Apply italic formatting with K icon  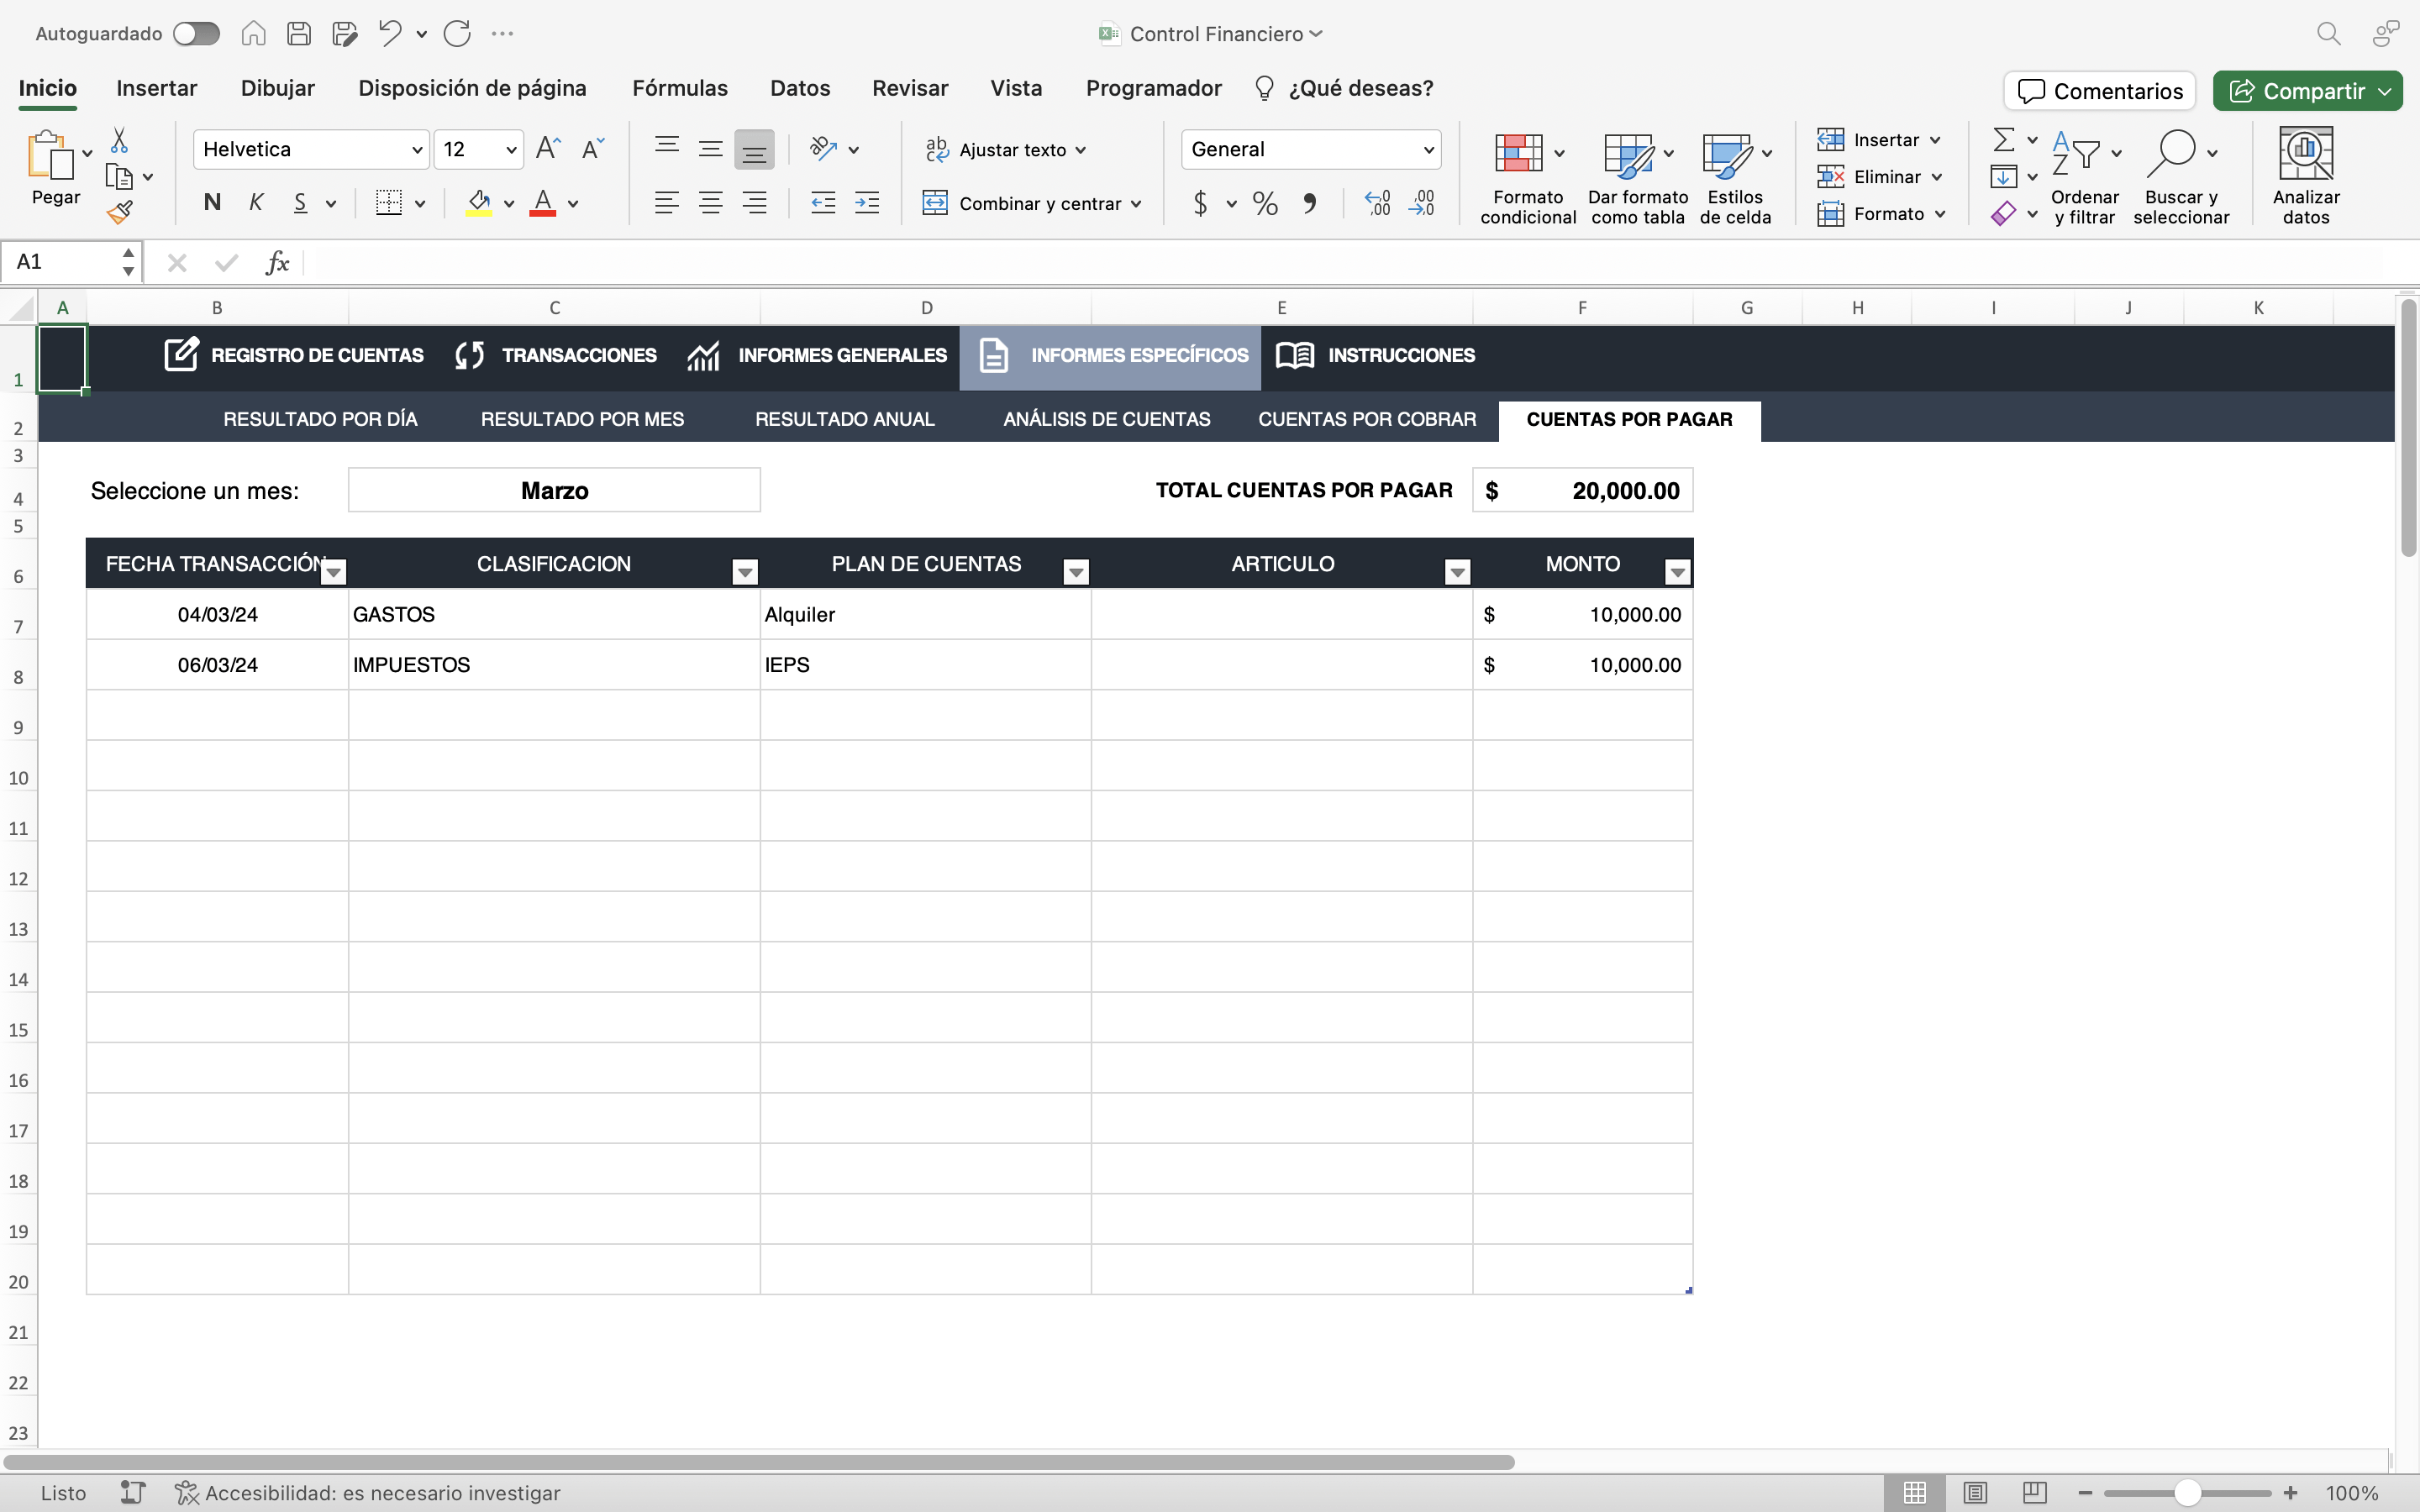[x=256, y=203]
